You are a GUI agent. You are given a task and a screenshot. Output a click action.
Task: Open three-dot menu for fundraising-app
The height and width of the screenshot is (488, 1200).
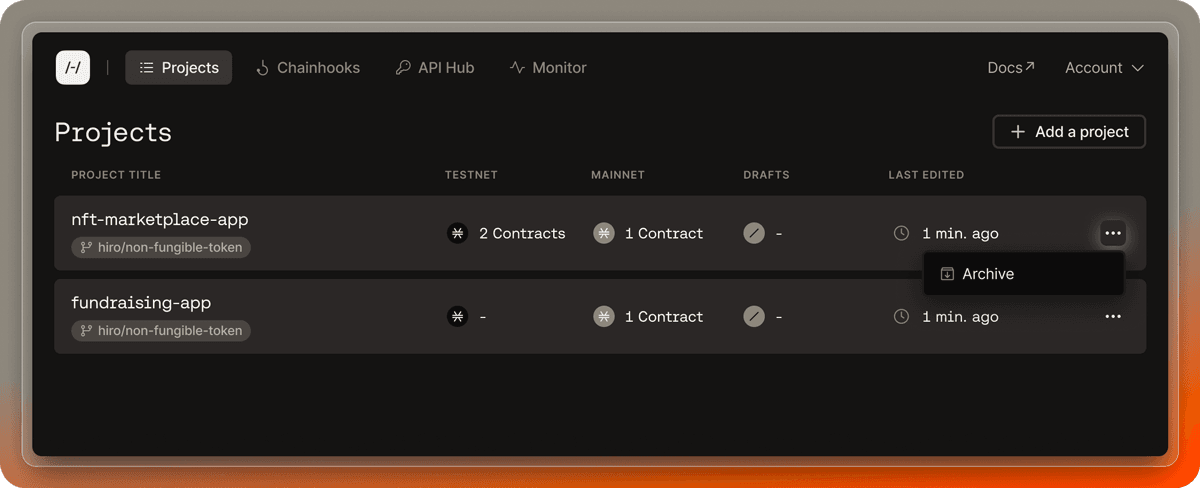[1113, 317]
